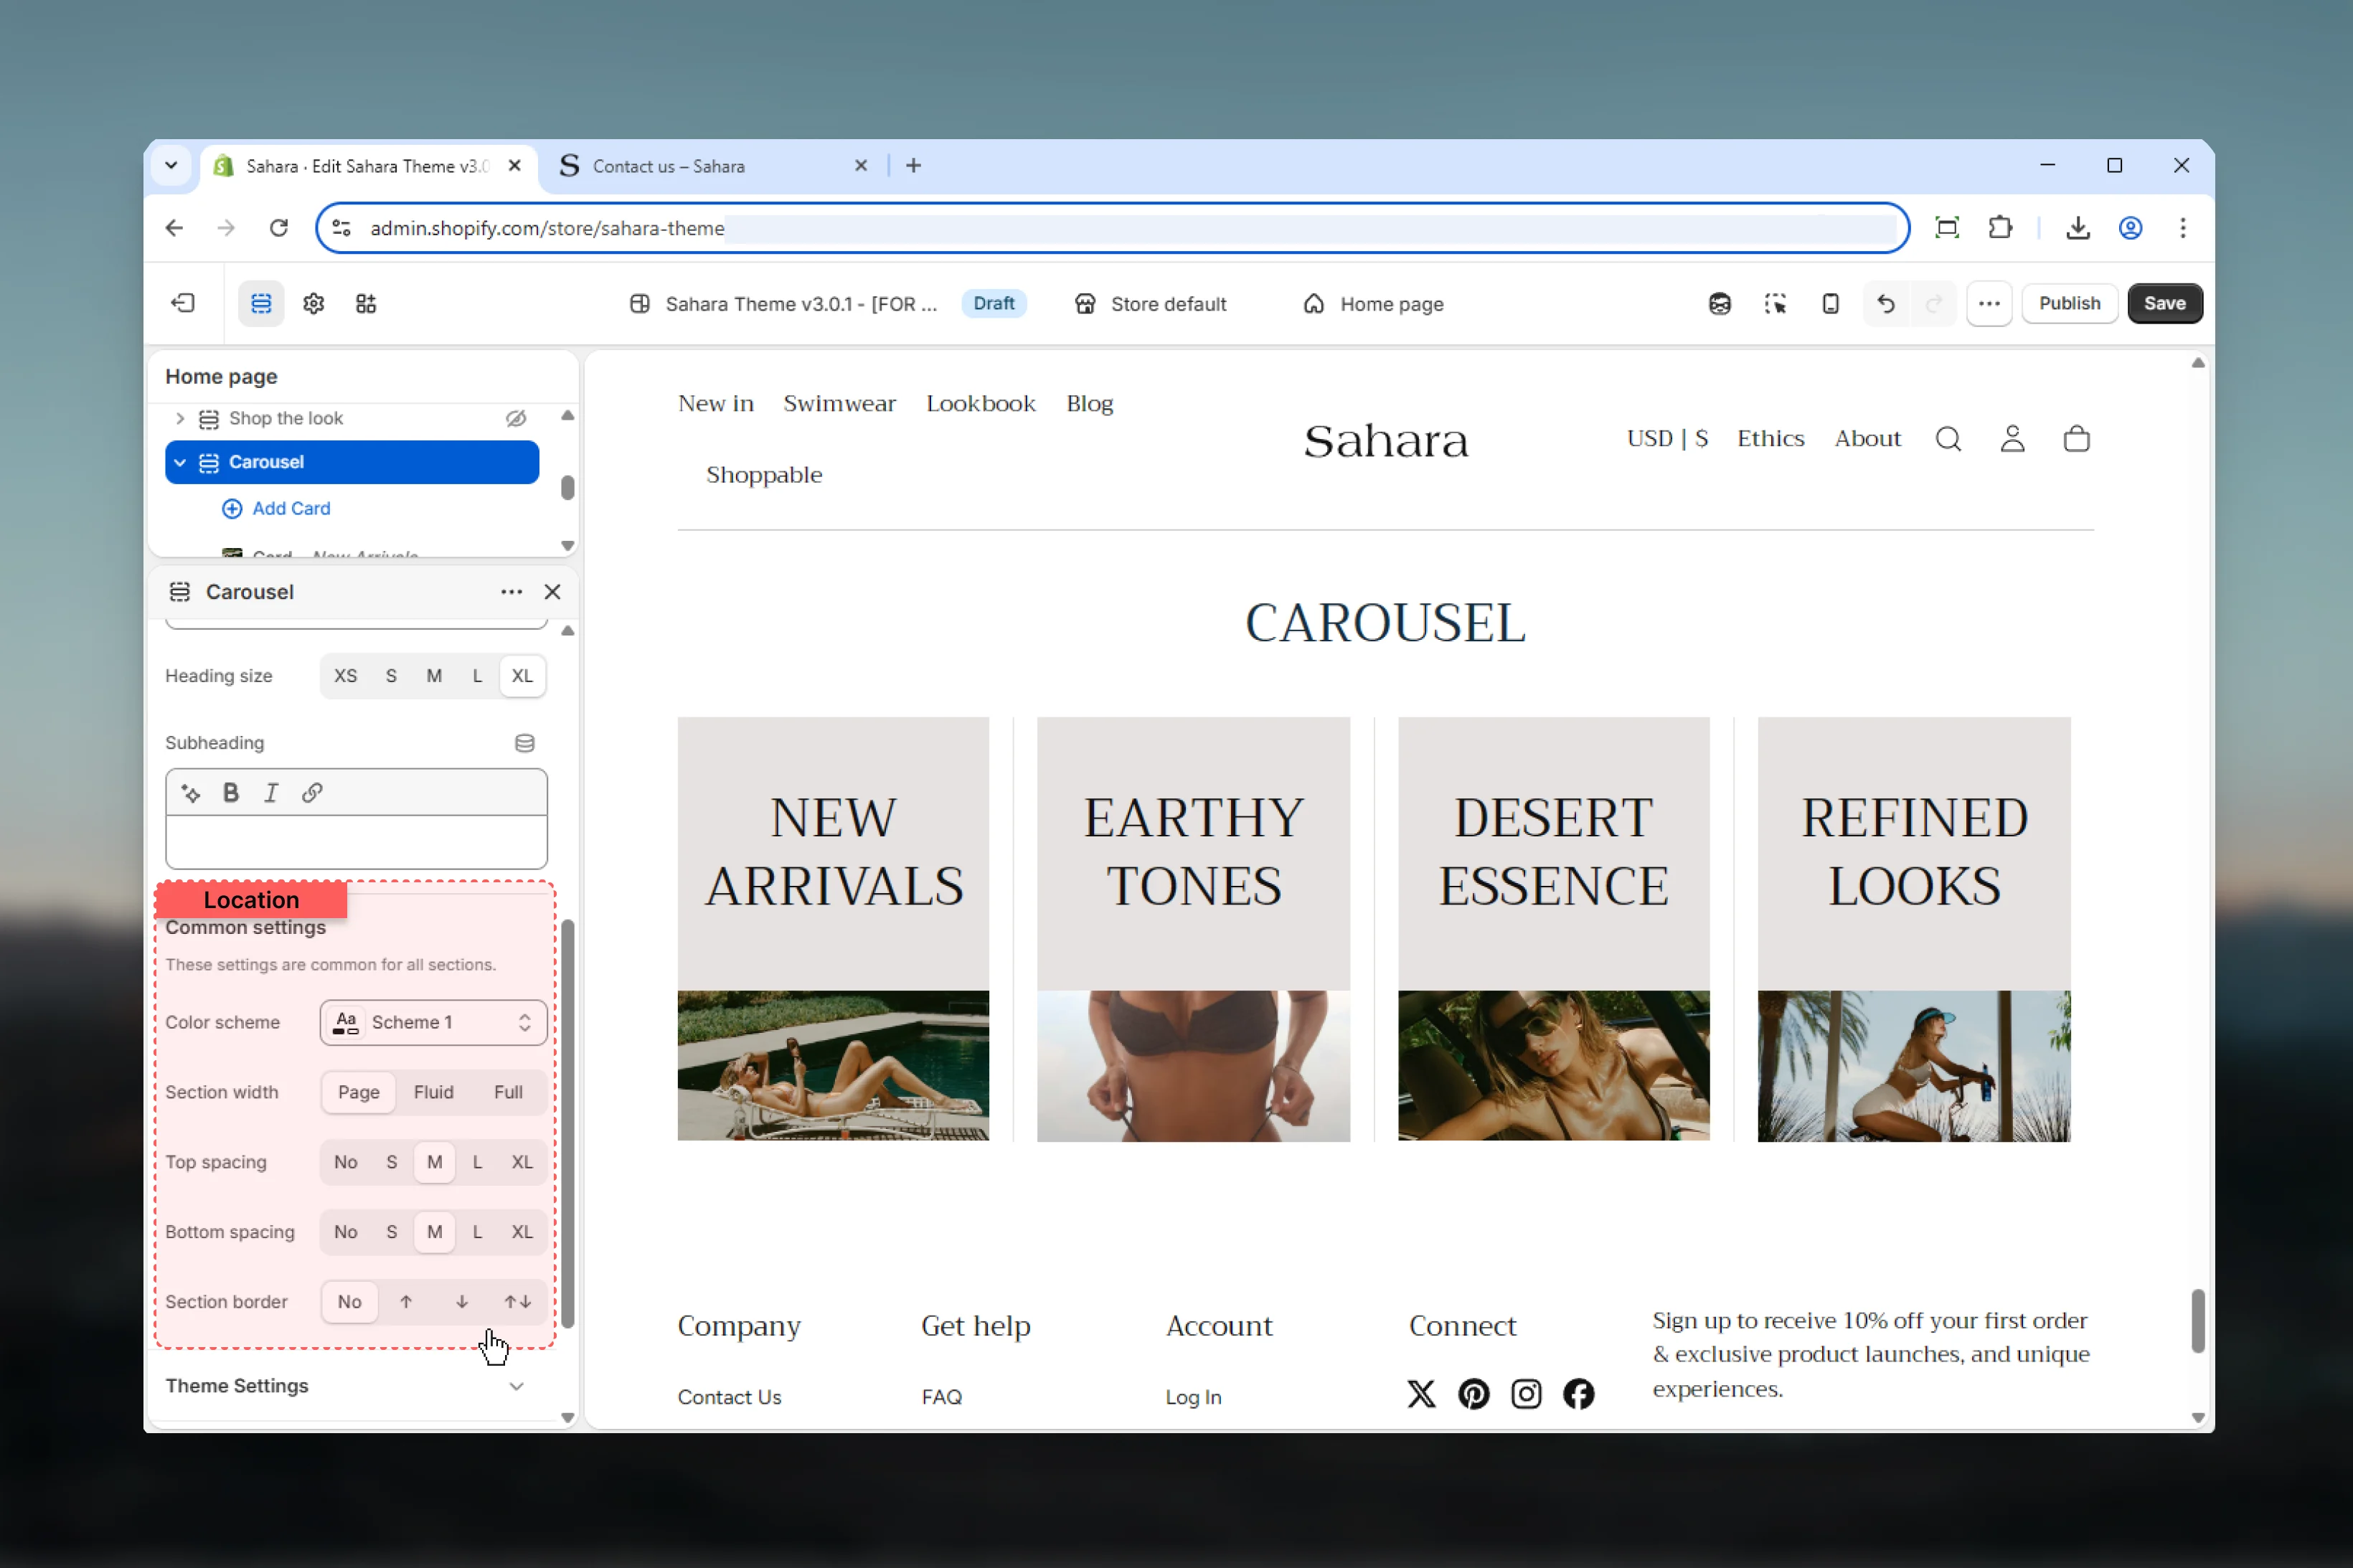Viewport: 2353px width, 1568px height.
Task: Set Top spacing to XL
Action: click(x=522, y=1162)
